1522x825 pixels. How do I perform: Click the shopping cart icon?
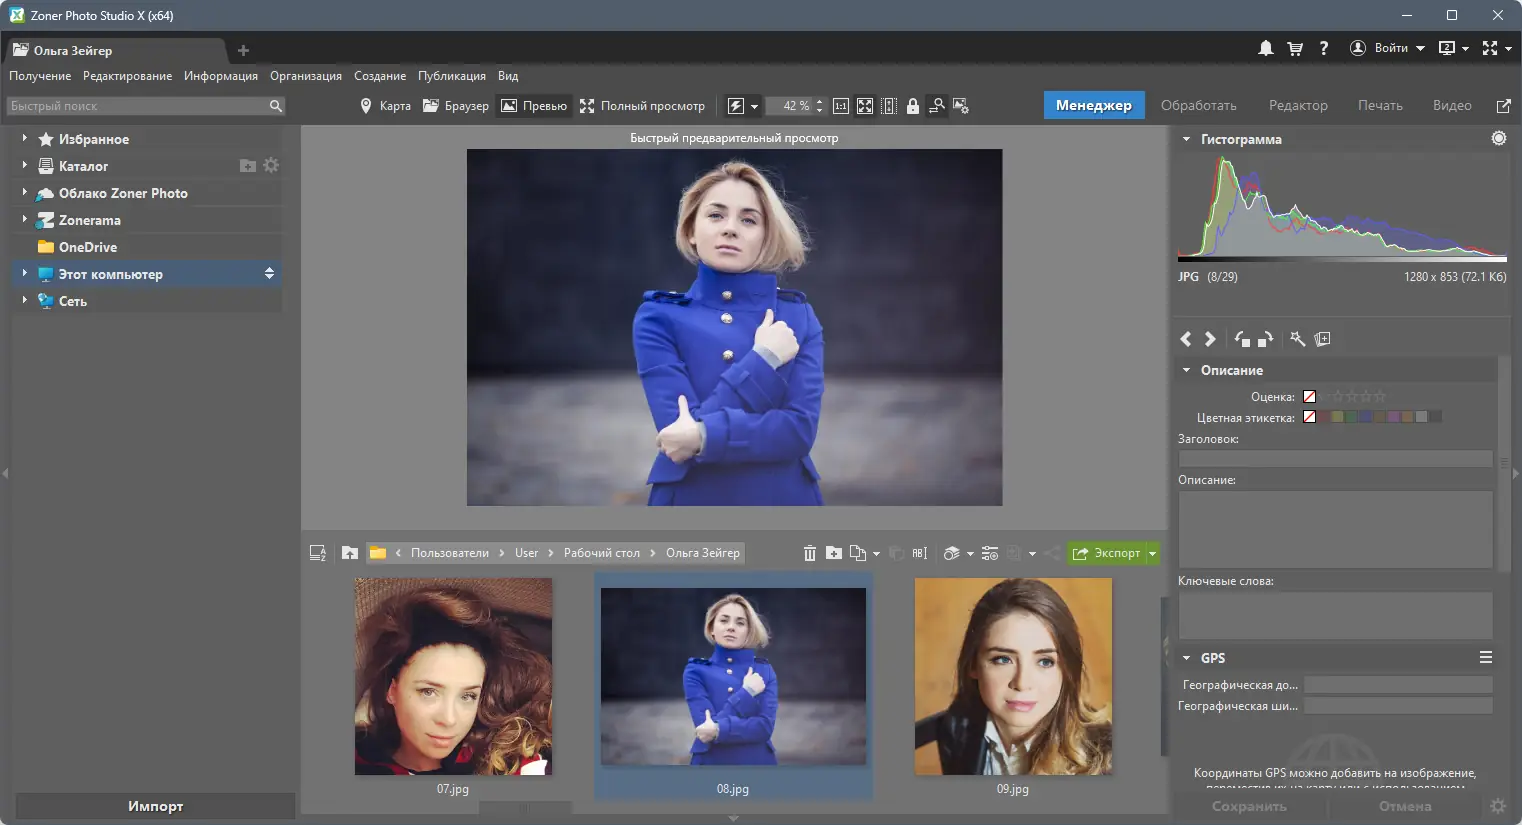(x=1295, y=48)
